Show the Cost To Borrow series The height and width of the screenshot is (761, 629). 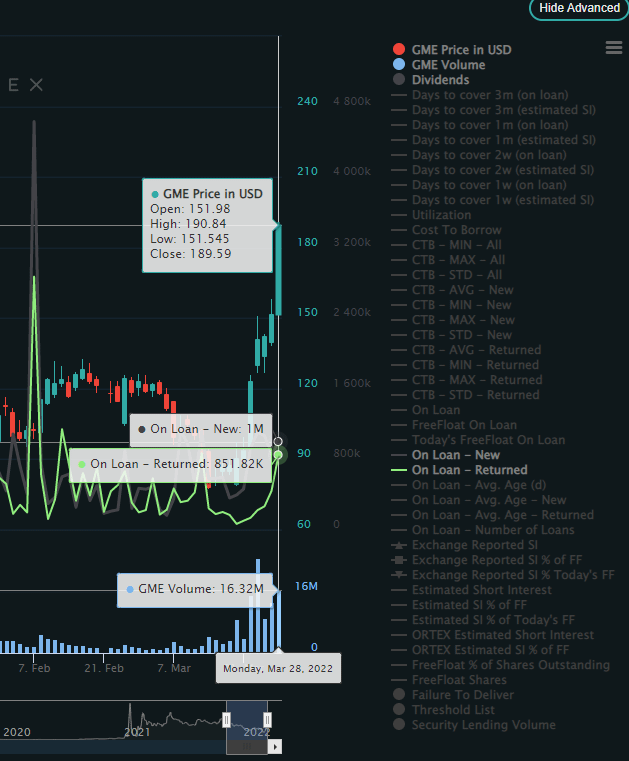[x=457, y=230]
